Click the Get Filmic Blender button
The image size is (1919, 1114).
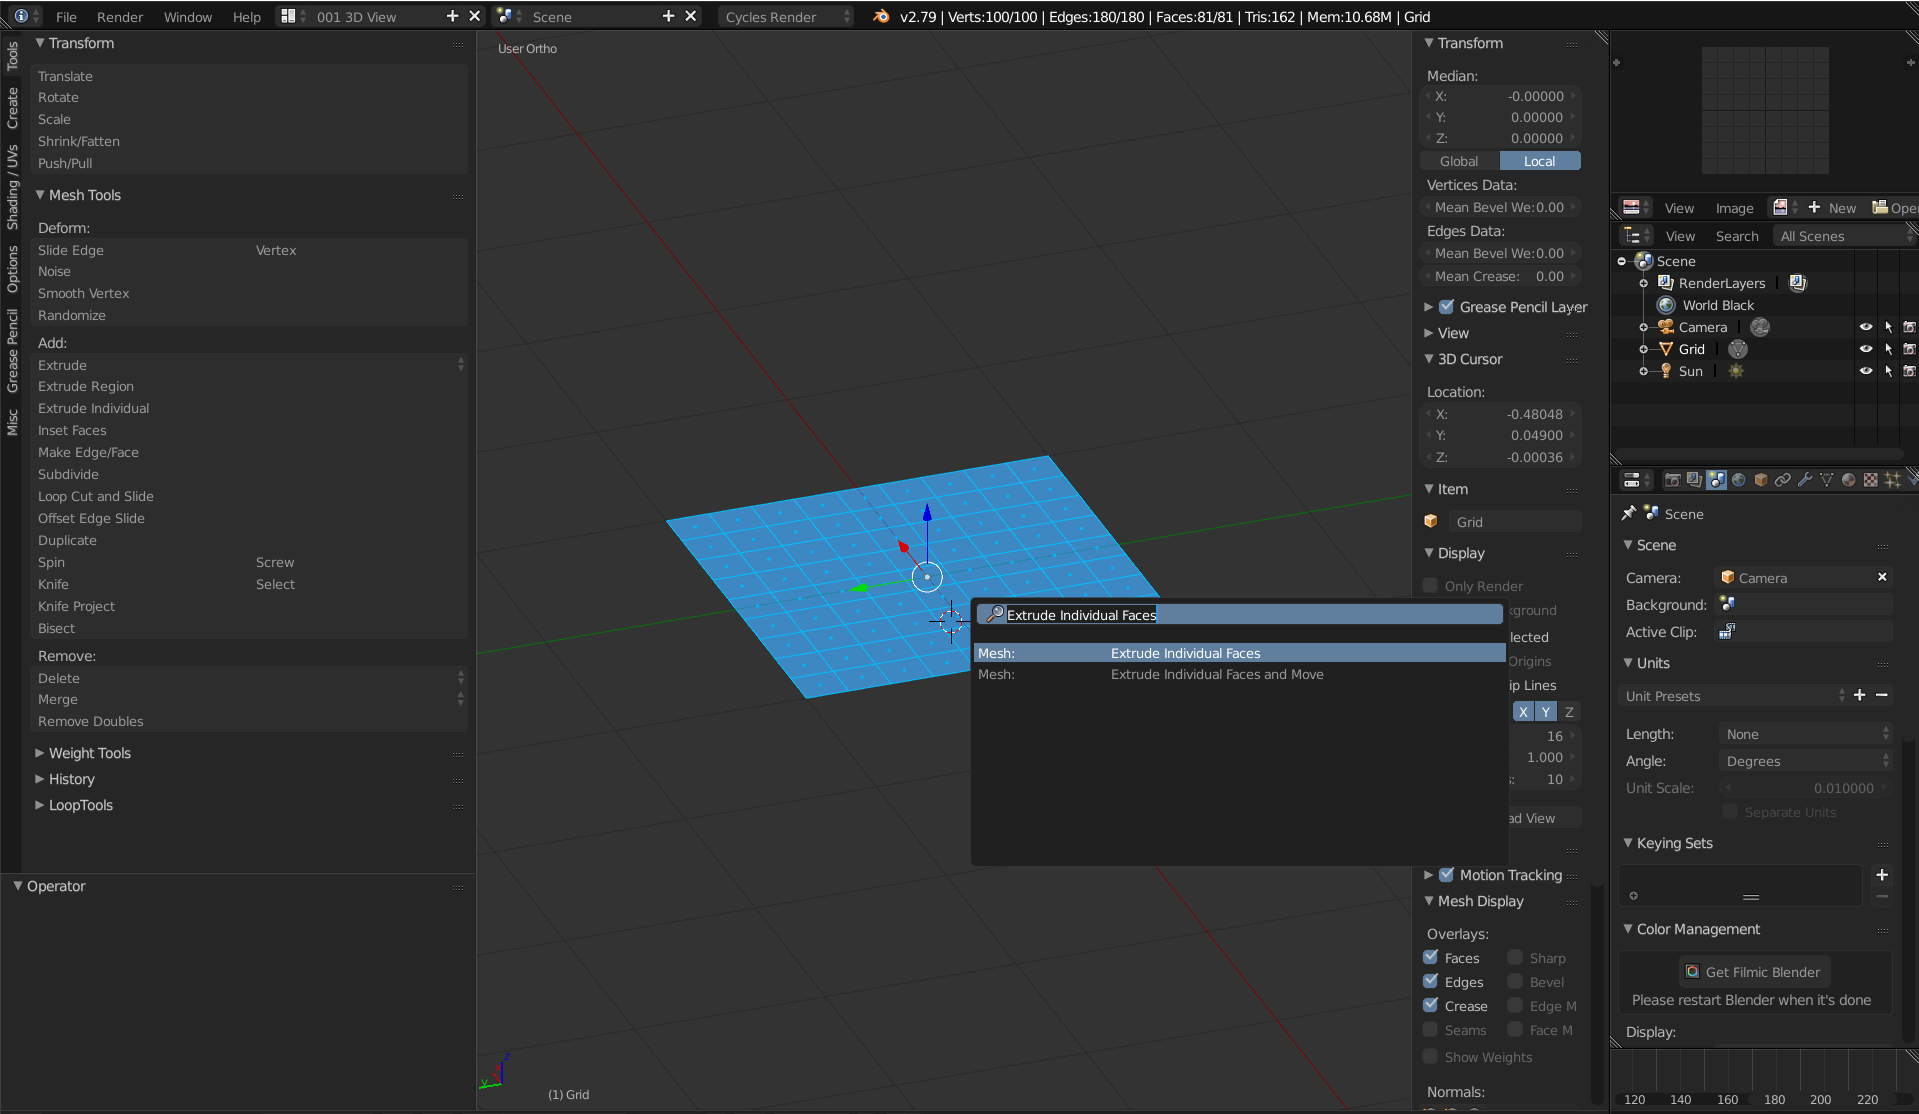(1754, 972)
